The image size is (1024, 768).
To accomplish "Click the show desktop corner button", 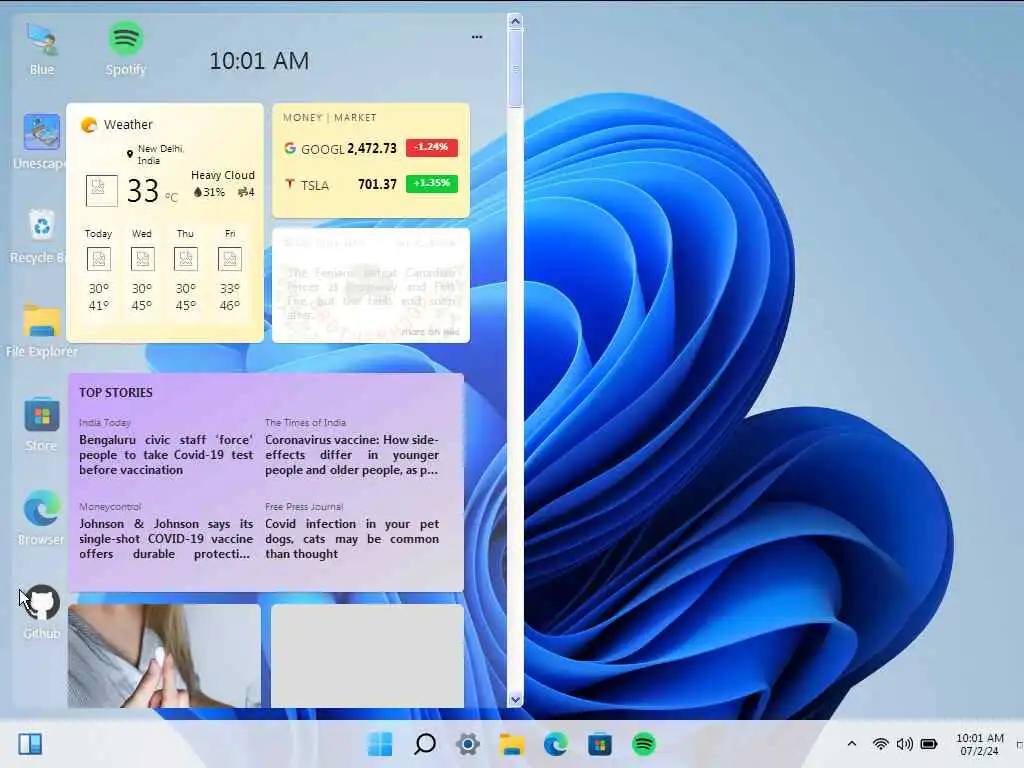I will [1019, 744].
